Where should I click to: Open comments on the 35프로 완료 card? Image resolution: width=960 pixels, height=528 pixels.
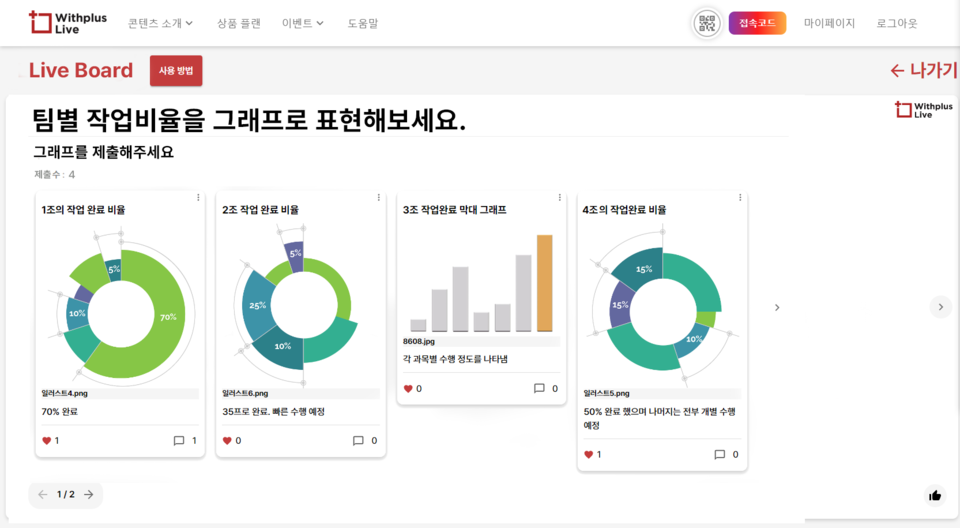click(x=358, y=440)
